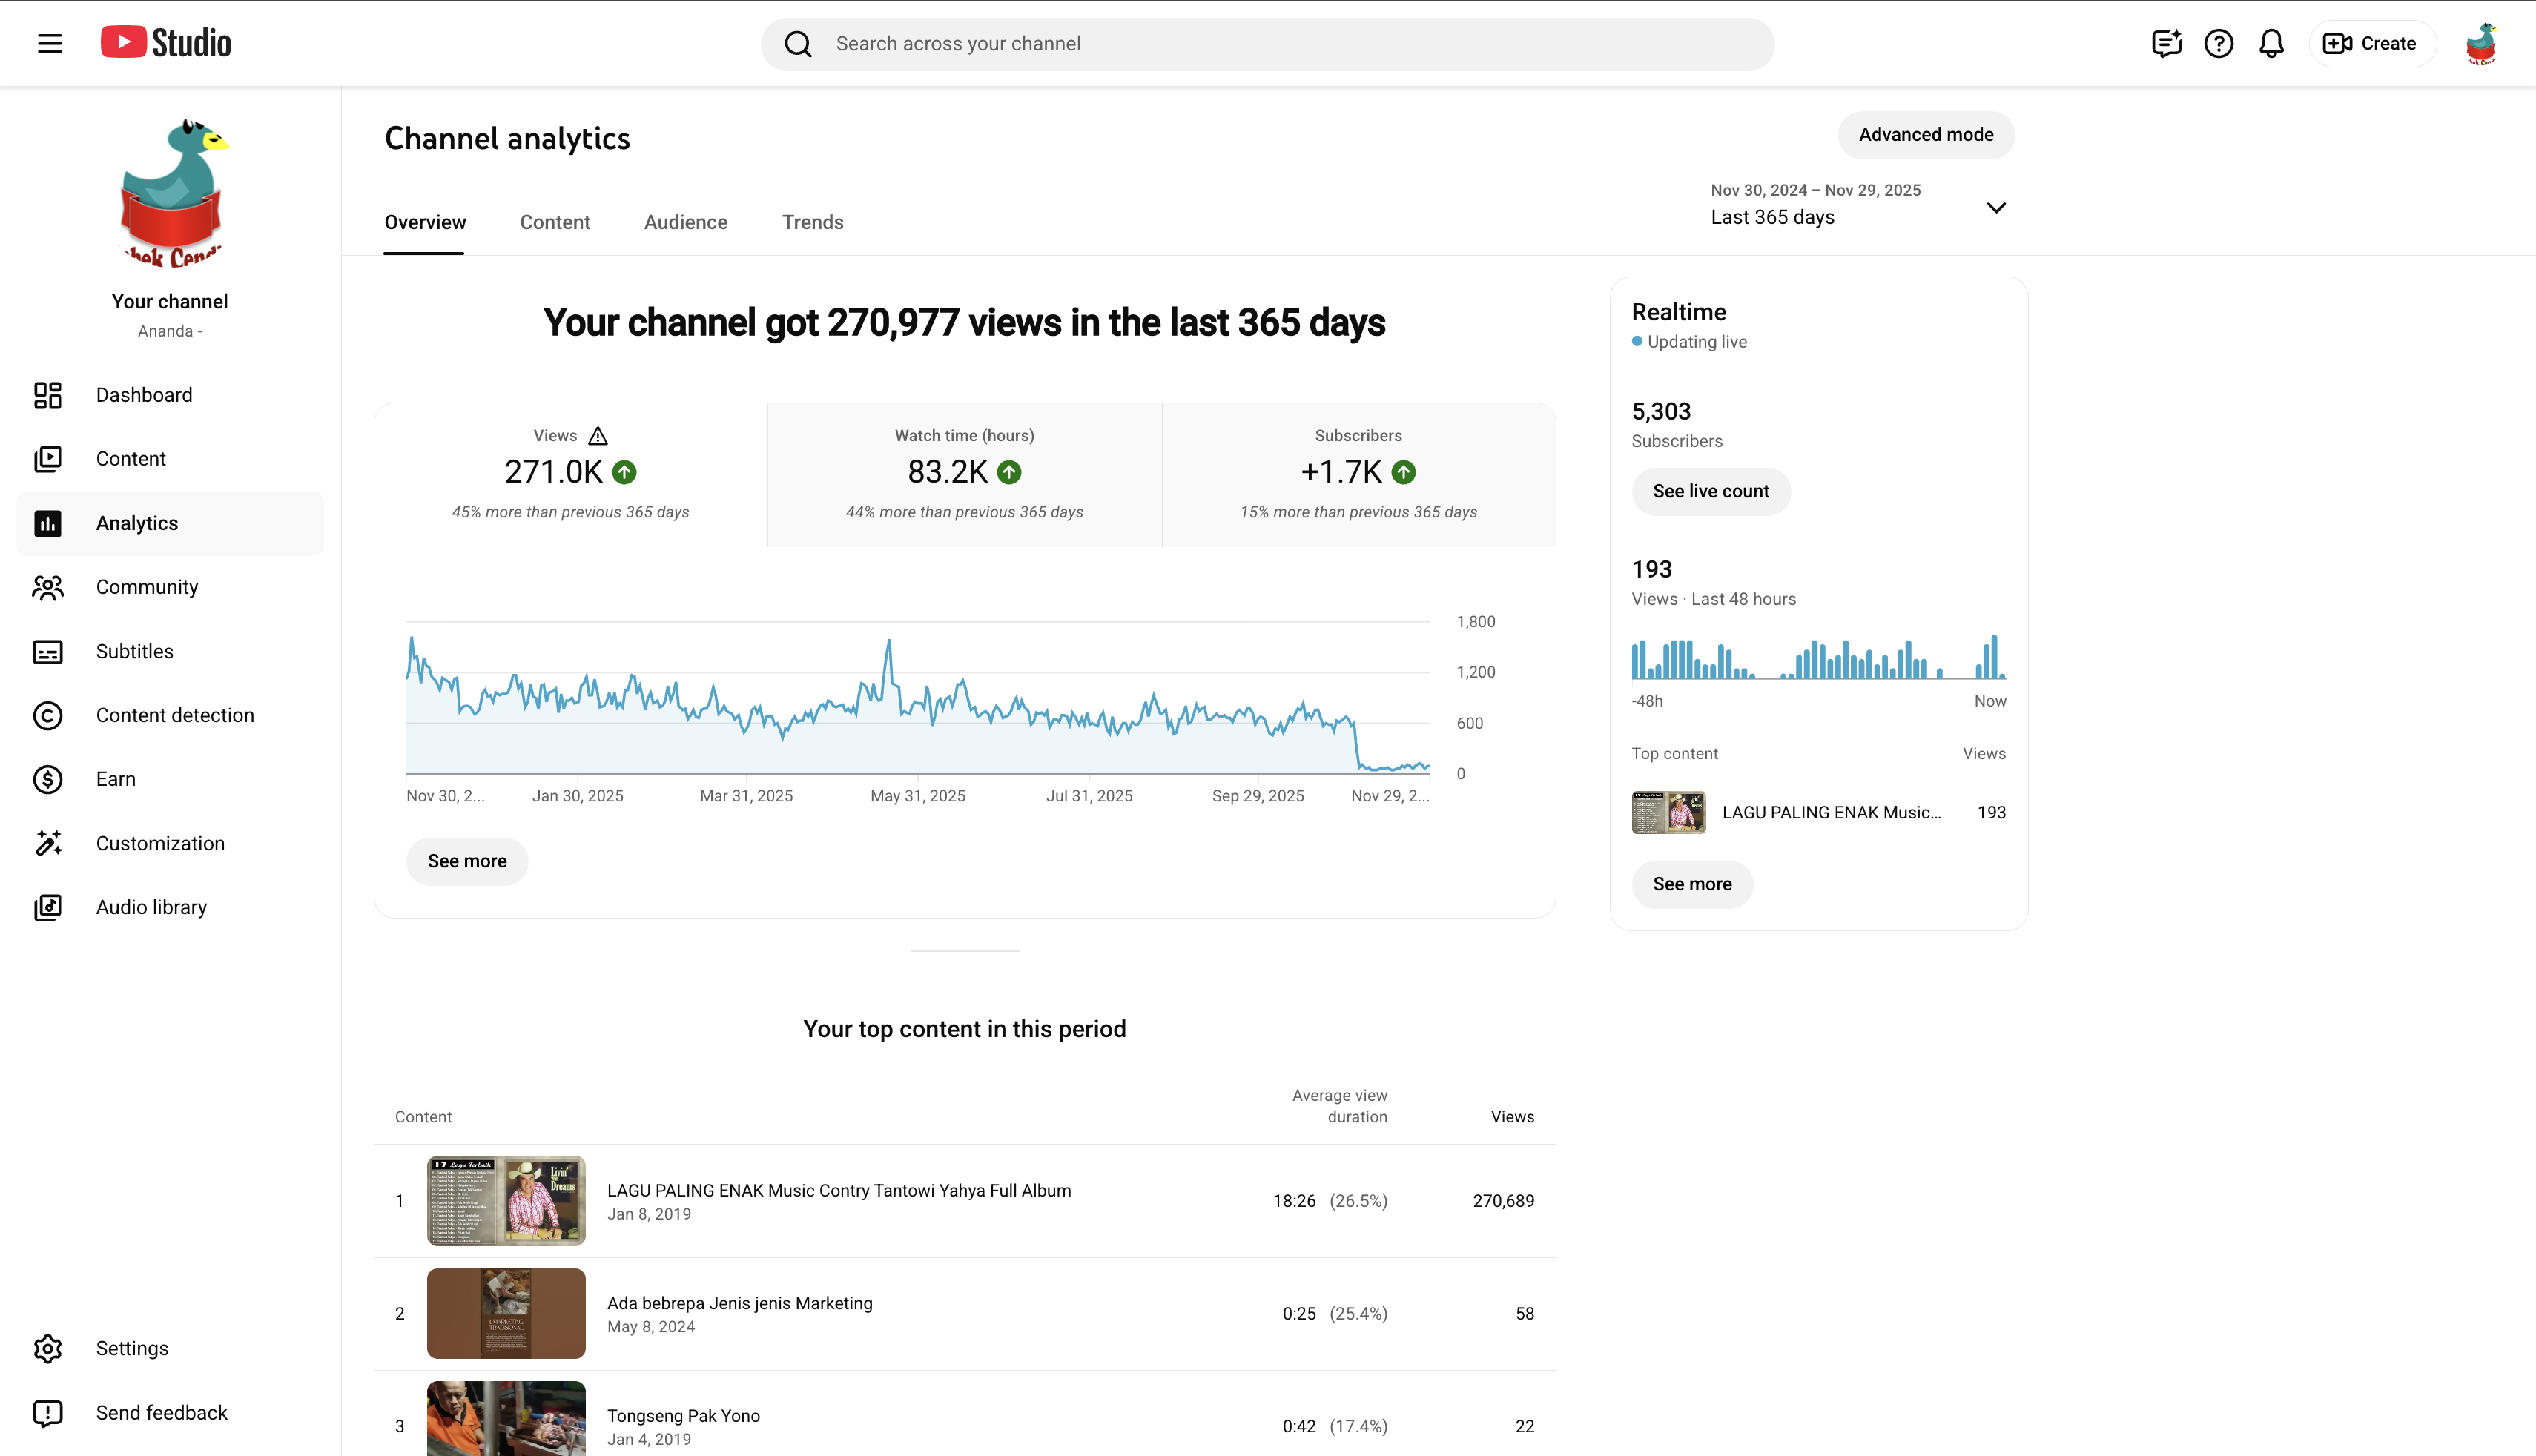Viewport: 2536px width, 1456px height.
Task: Switch to the Trends tab
Action: (x=813, y=222)
